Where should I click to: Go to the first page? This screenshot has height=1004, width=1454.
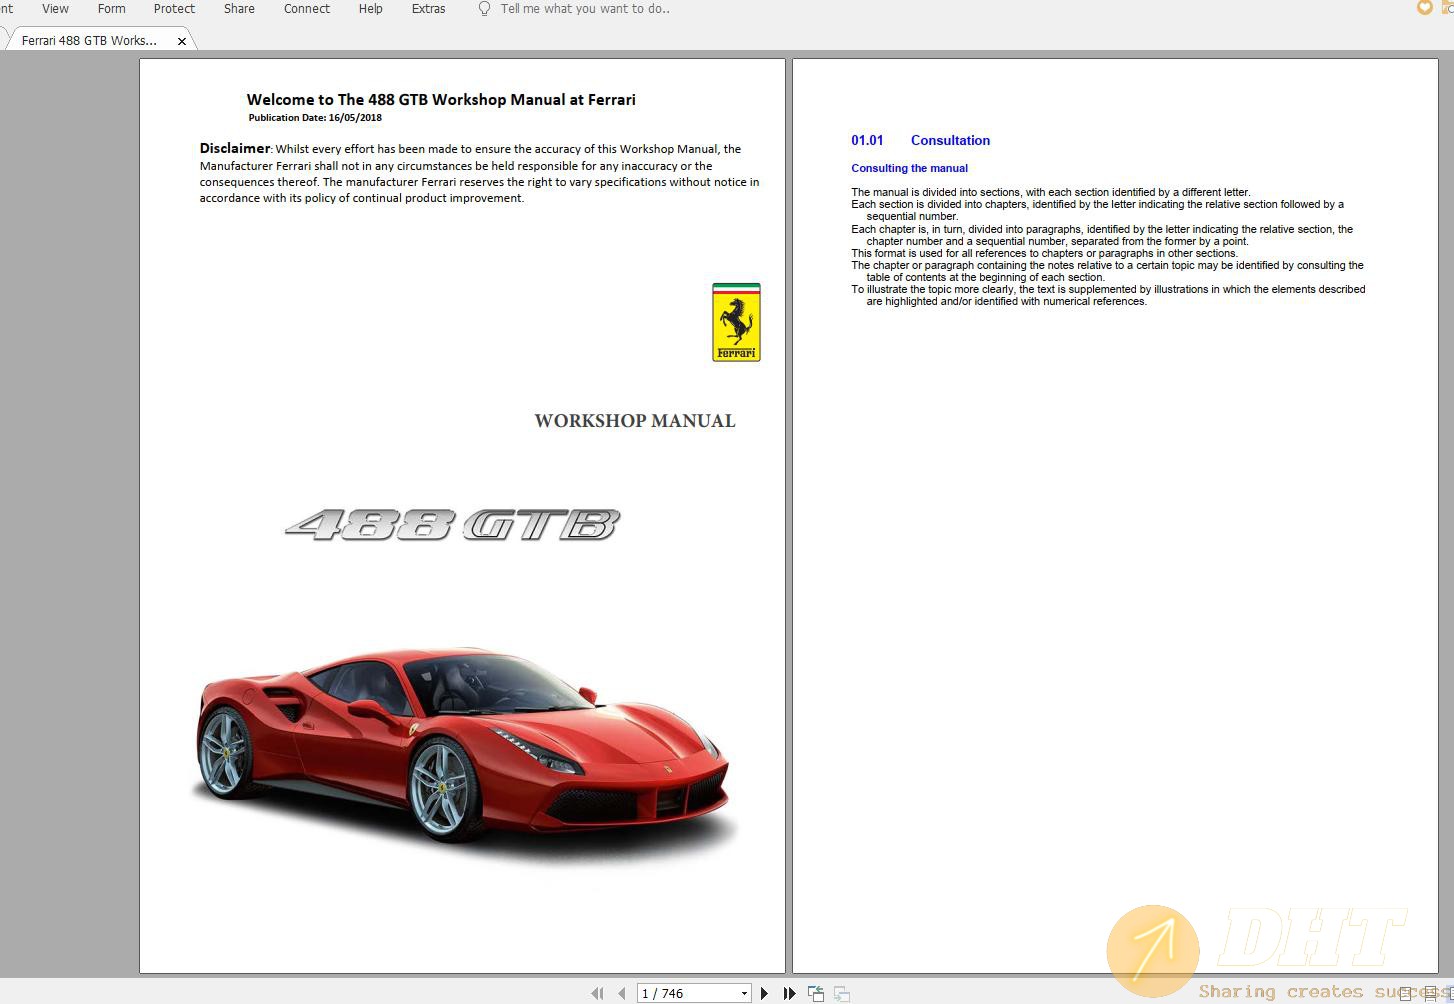tap(597, 993)
